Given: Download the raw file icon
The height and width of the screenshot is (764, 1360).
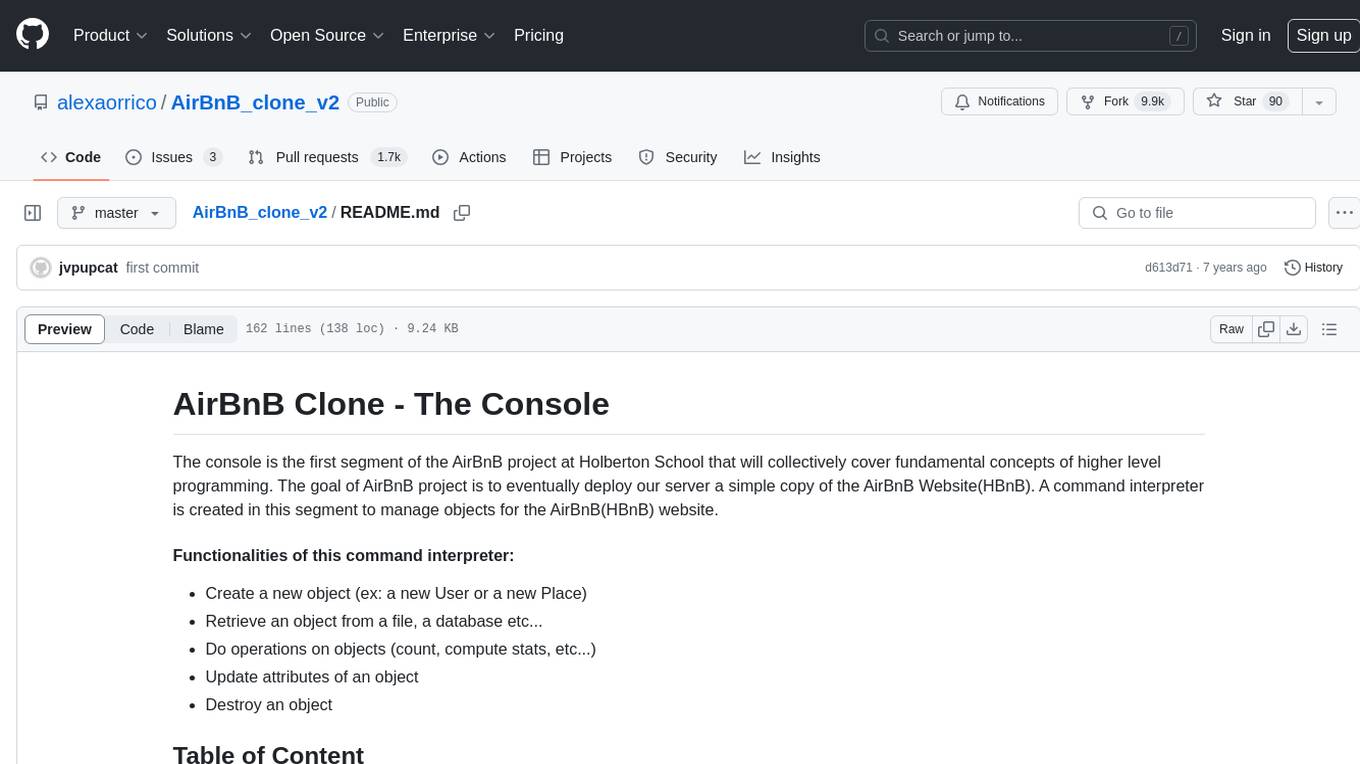Looking at the screenshot, I should click(x=1293, y=329).
